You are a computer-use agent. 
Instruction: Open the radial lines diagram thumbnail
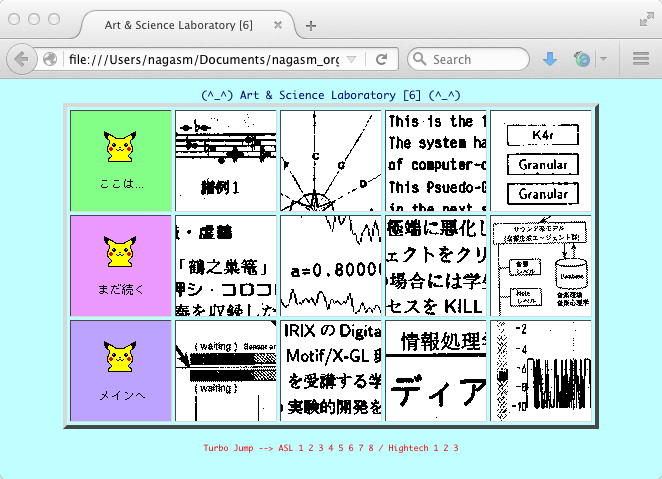331,161
